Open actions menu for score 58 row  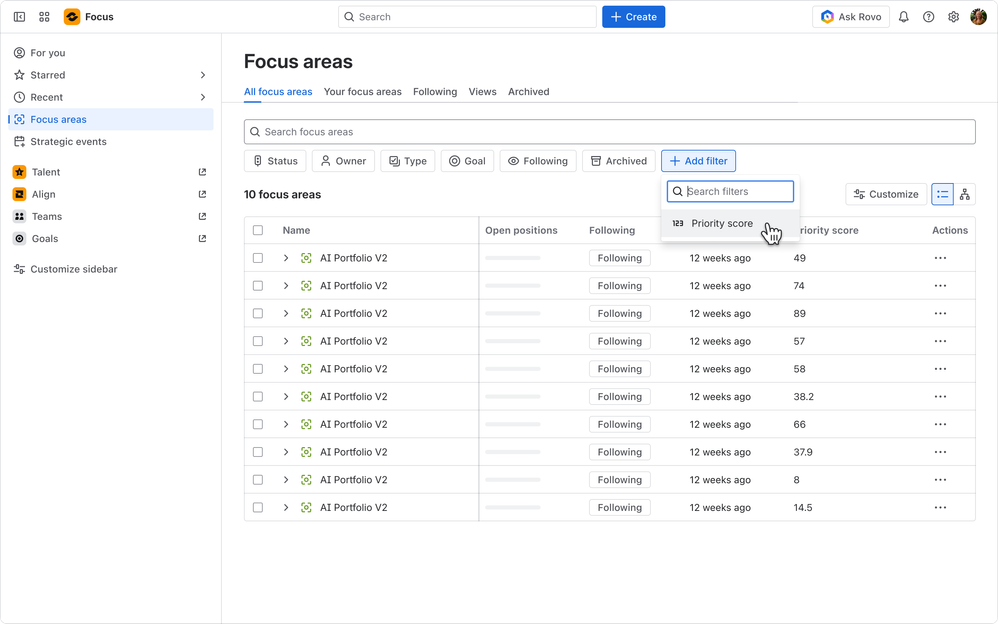(940, 369)
